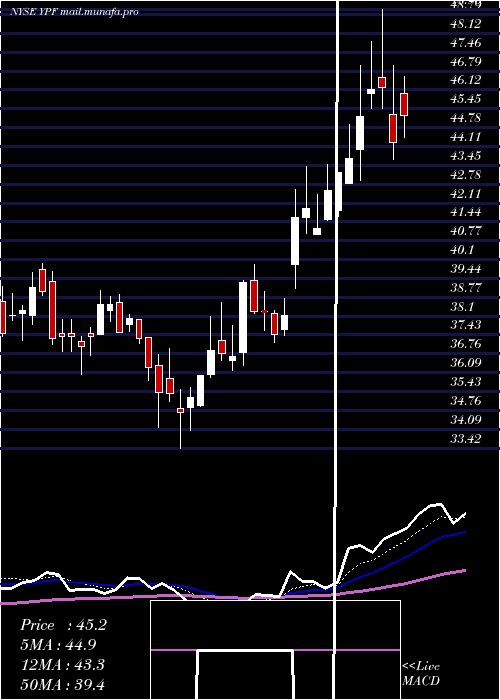The image size is (500, 700).
Task: Select the 42.78 price axis label
Action: (x=466, y=175)
